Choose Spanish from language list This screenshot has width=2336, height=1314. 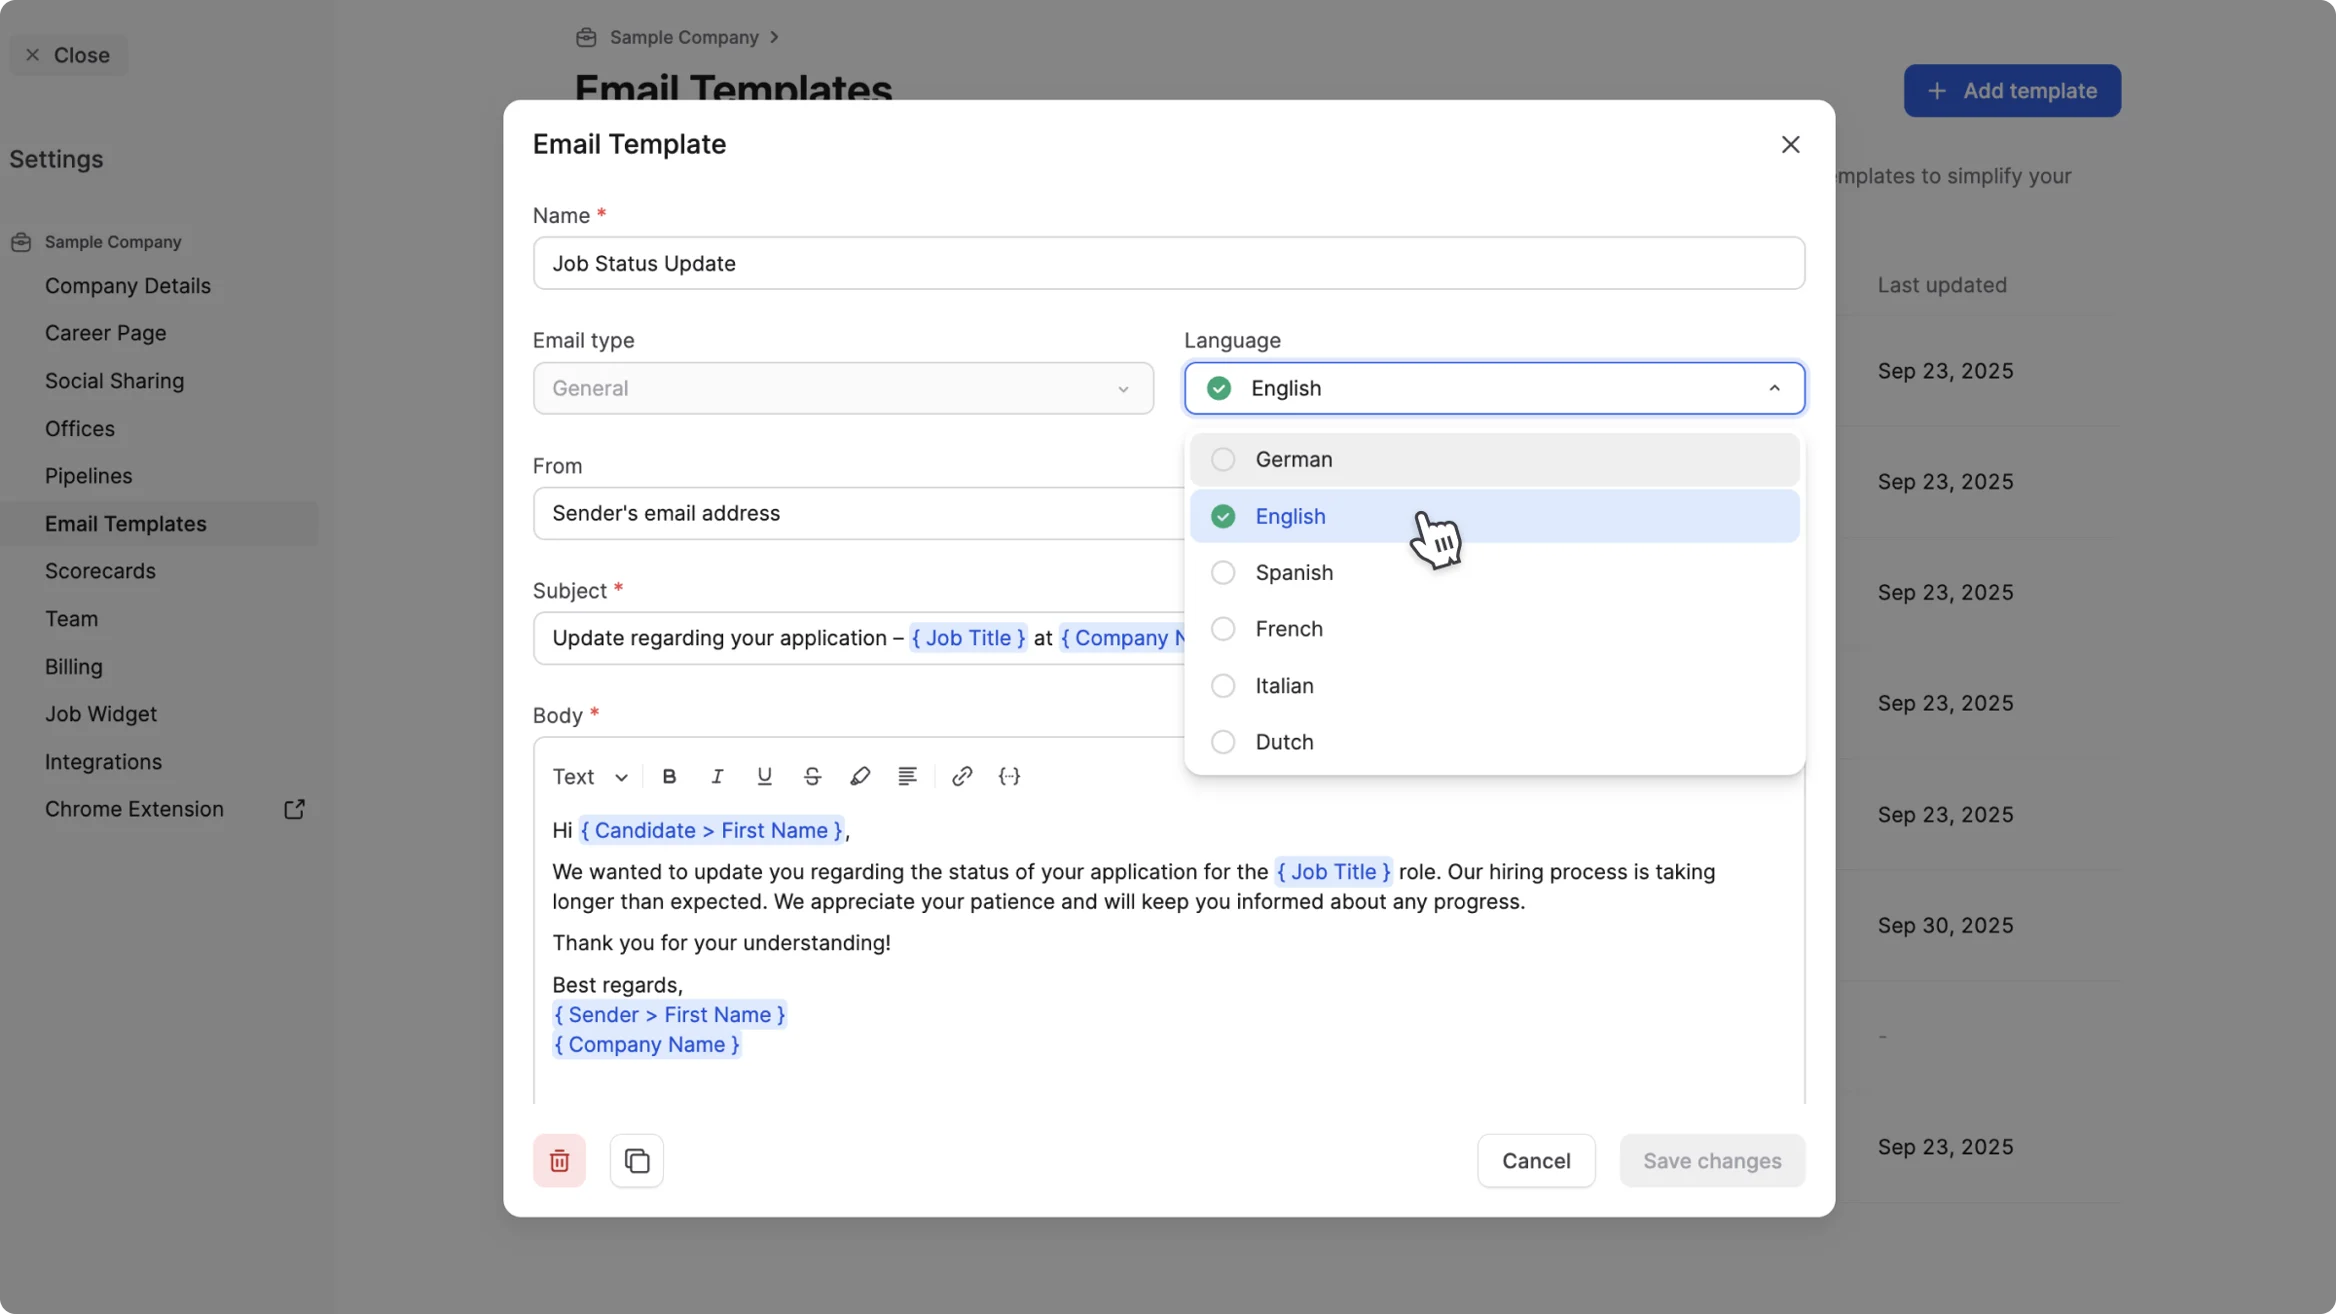click(1293, 572)
